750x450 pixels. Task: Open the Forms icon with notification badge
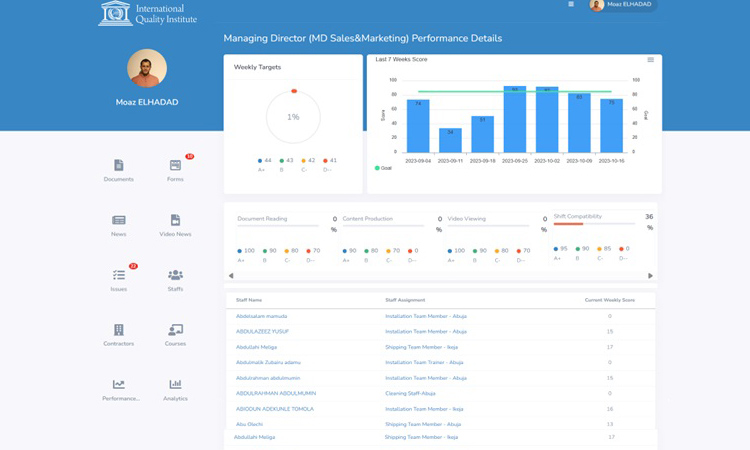coord(175,165)
